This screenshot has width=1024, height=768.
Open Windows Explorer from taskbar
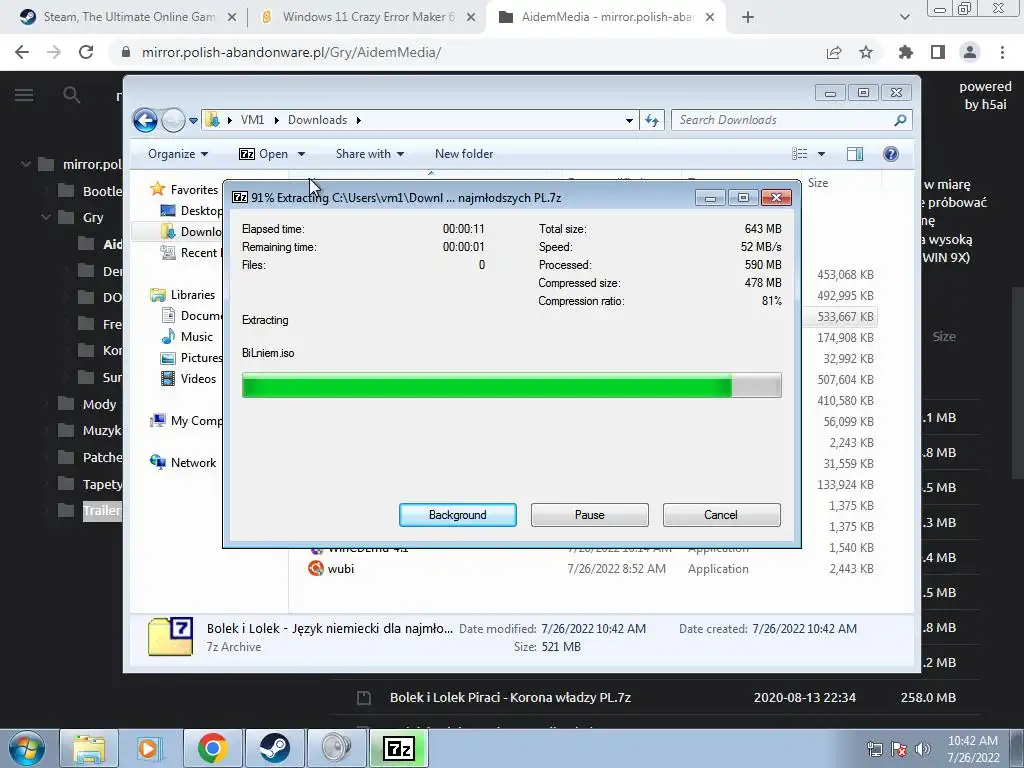tap(89, 748)
